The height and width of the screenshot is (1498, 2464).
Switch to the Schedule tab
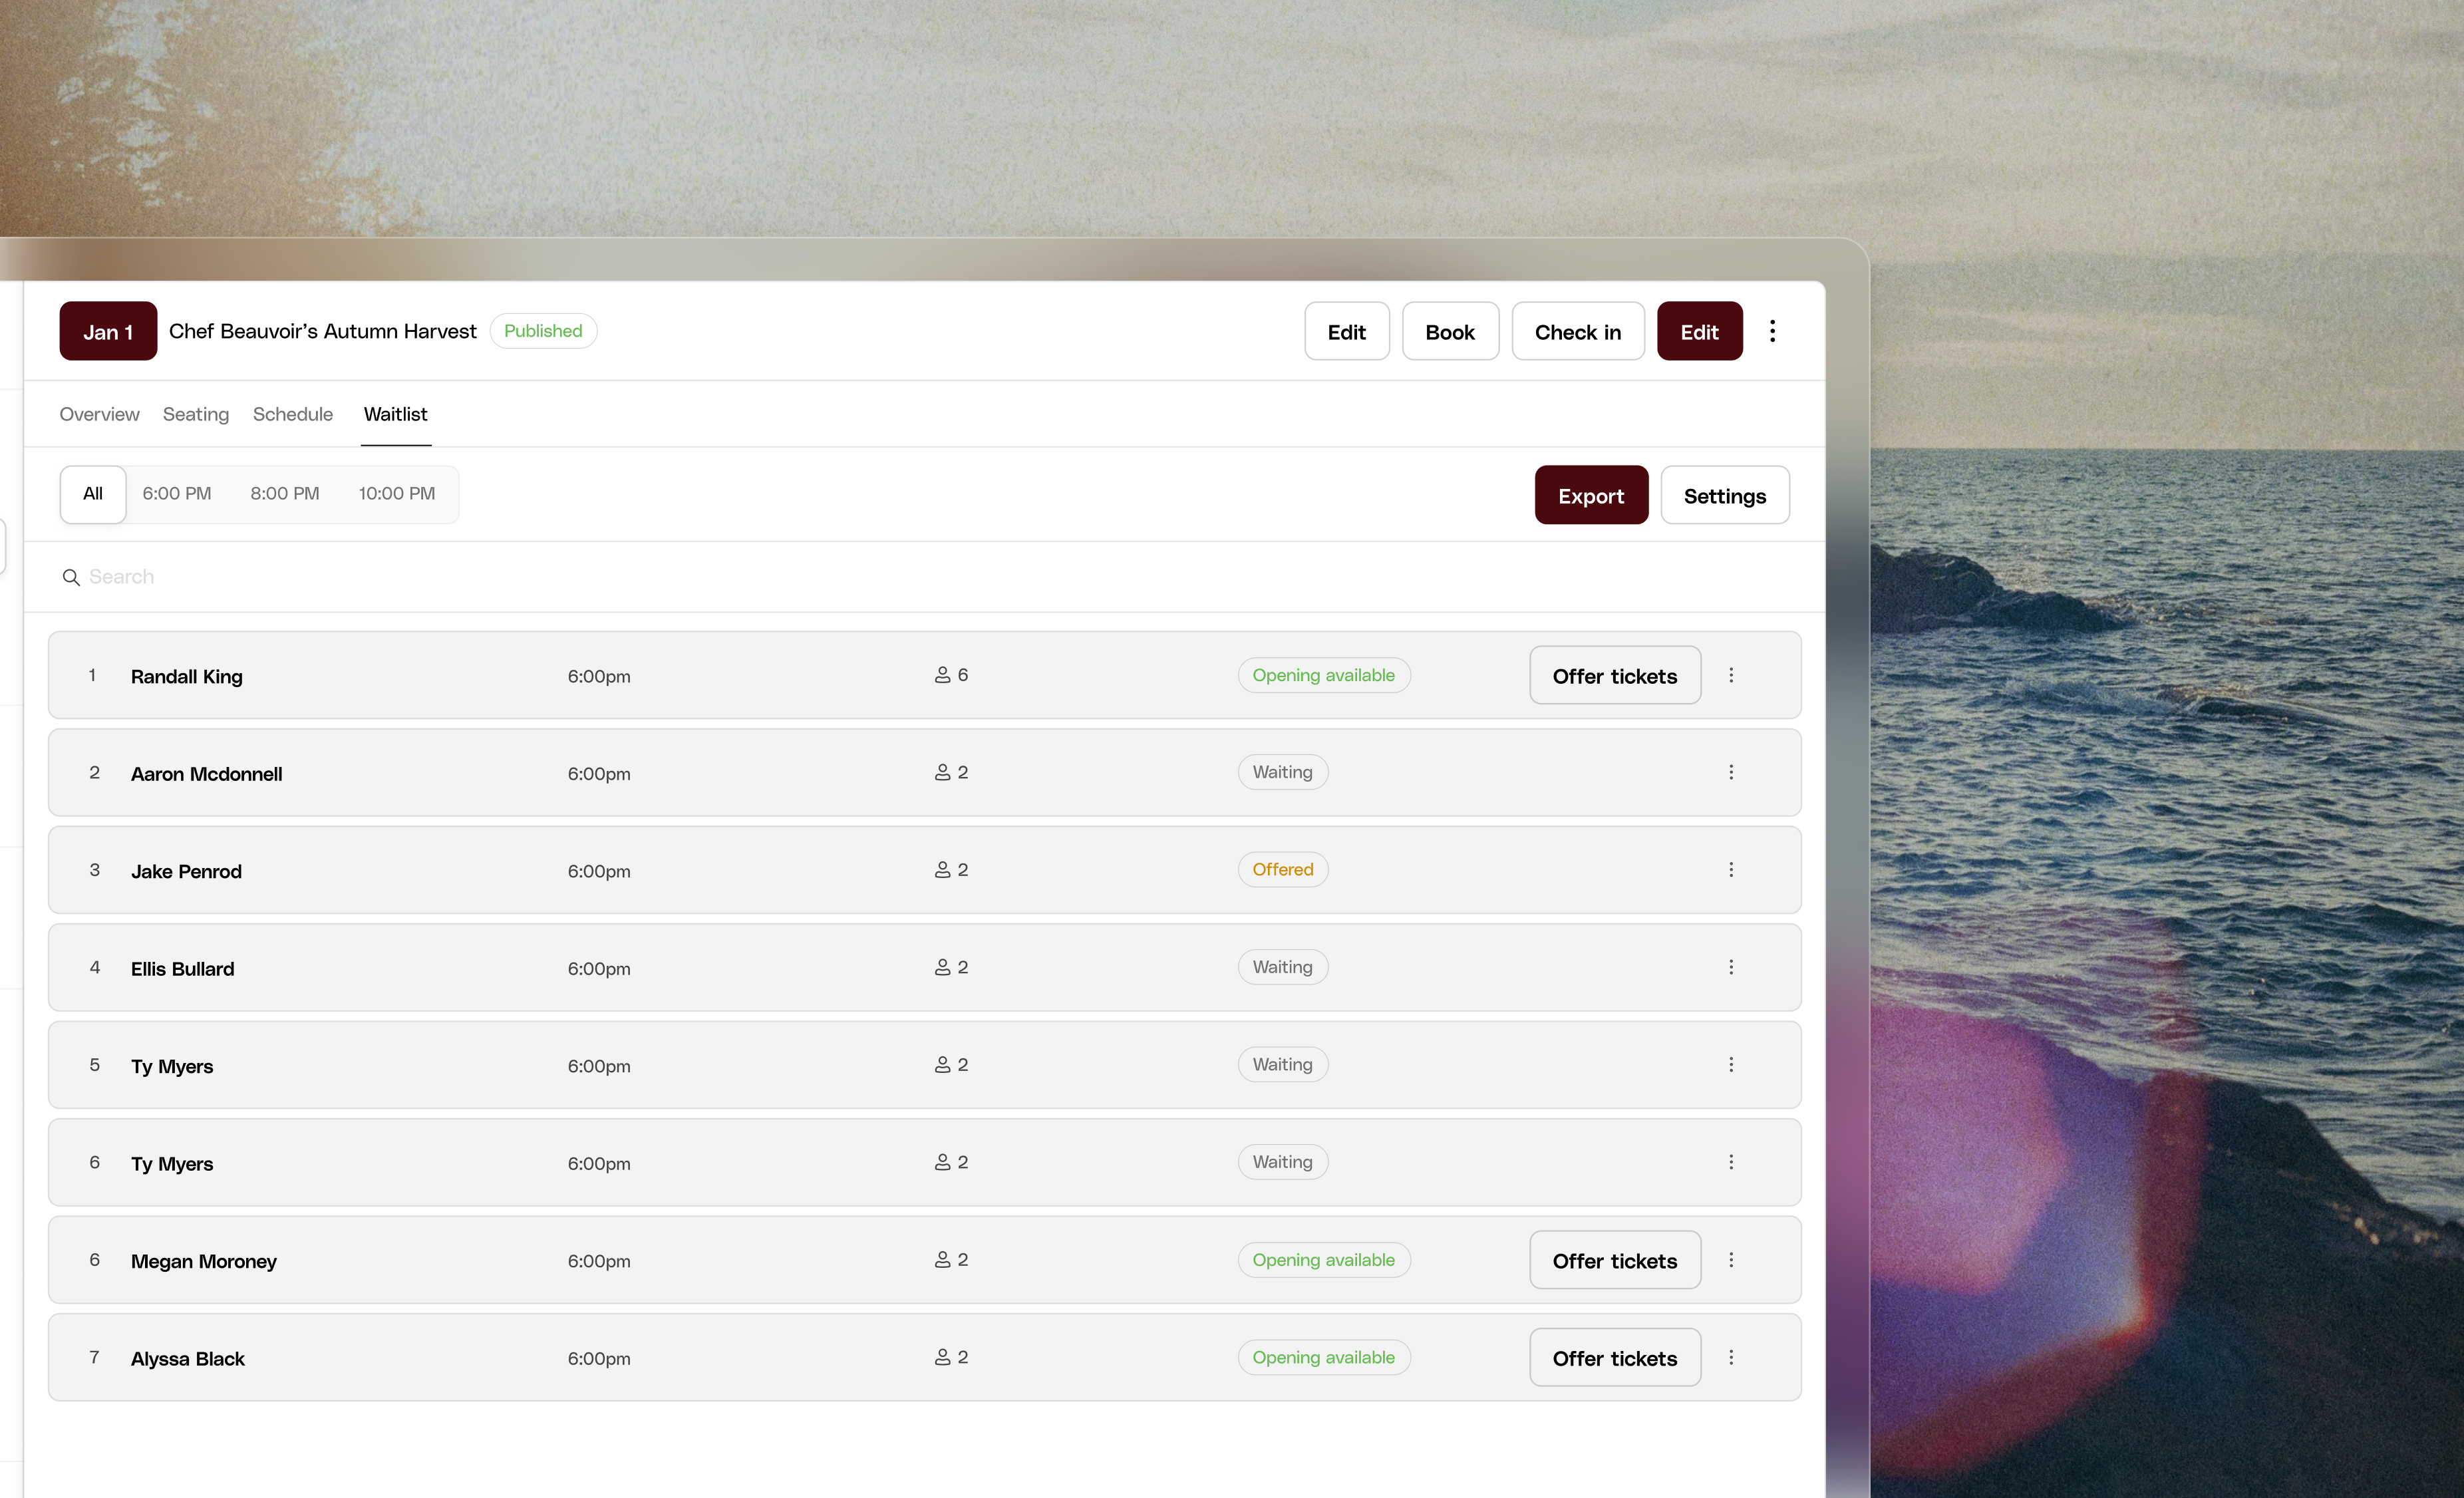point(292,414)
